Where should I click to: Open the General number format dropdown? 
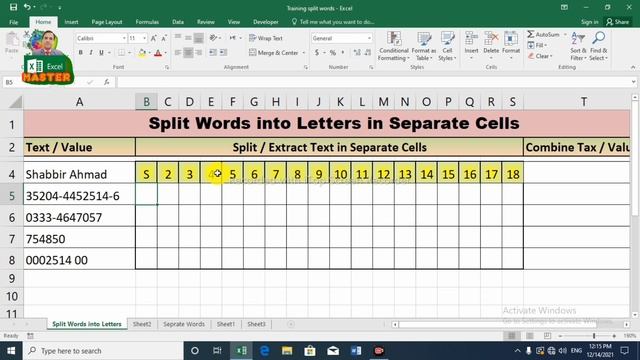pos(369,38)
